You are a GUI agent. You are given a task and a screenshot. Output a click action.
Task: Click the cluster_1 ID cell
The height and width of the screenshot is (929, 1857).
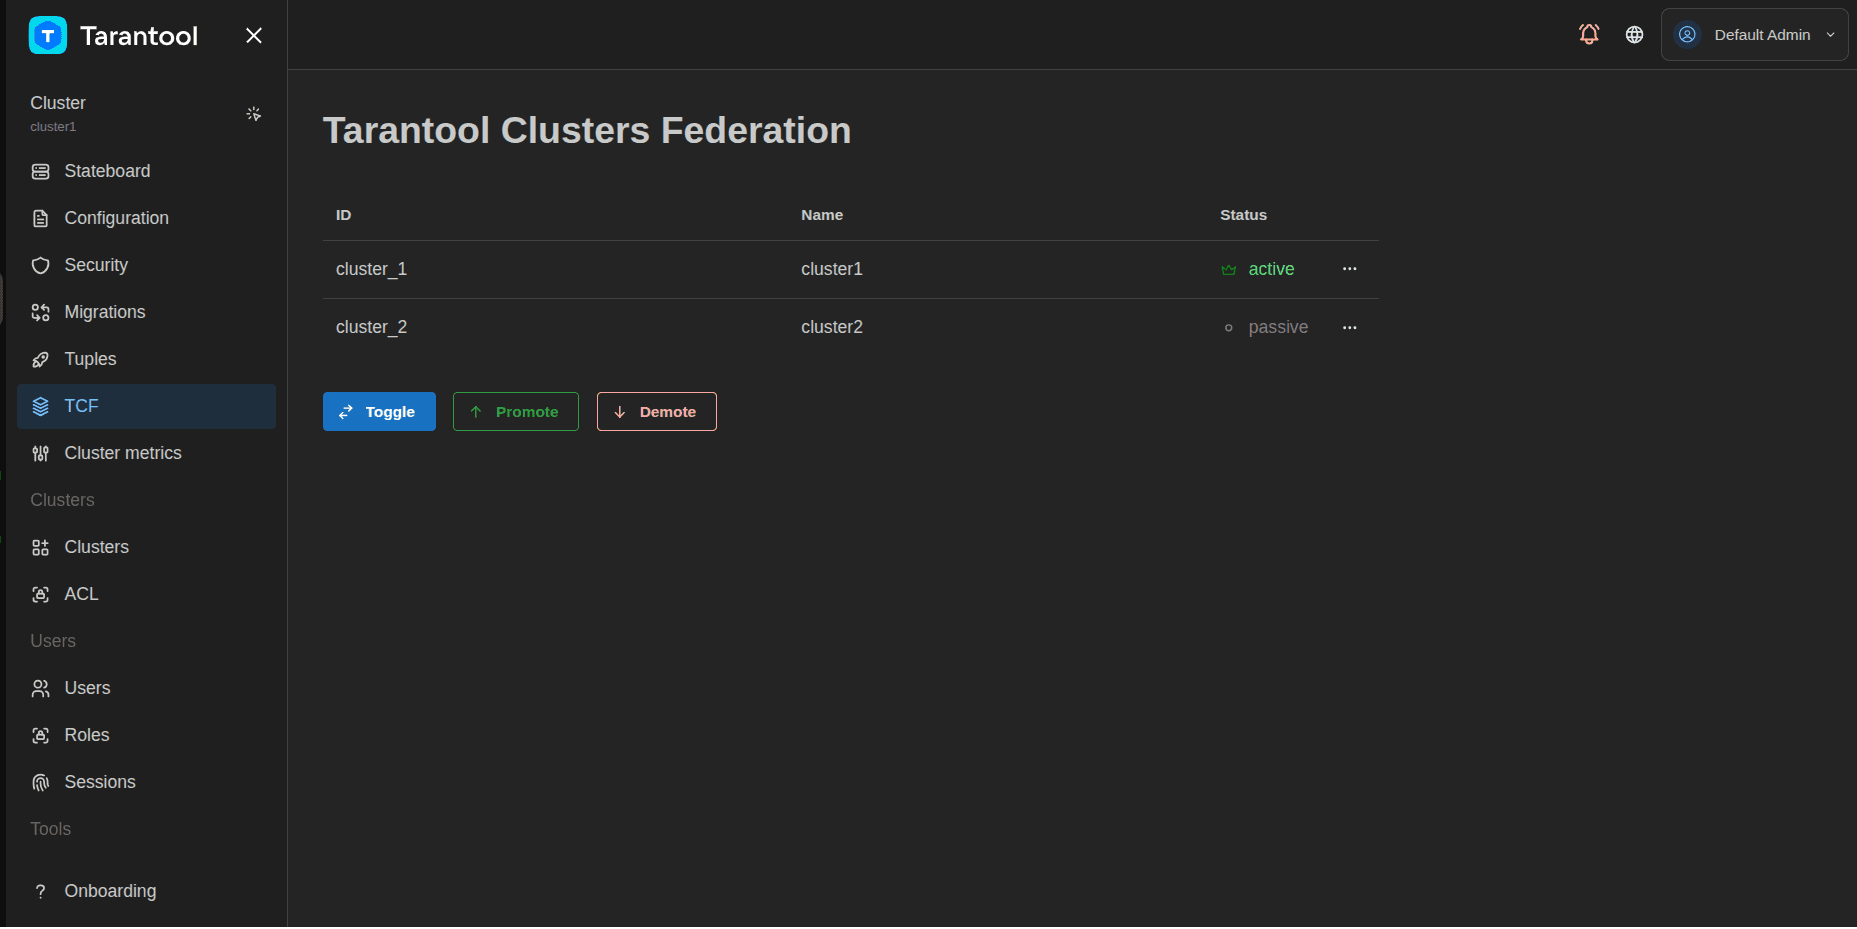point(371,270)
